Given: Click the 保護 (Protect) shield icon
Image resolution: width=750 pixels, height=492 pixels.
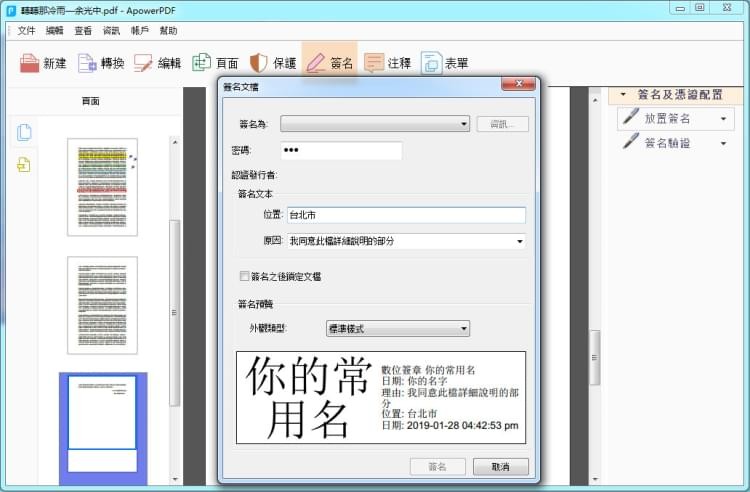Looking at the screenshot, I should point(258,63).
